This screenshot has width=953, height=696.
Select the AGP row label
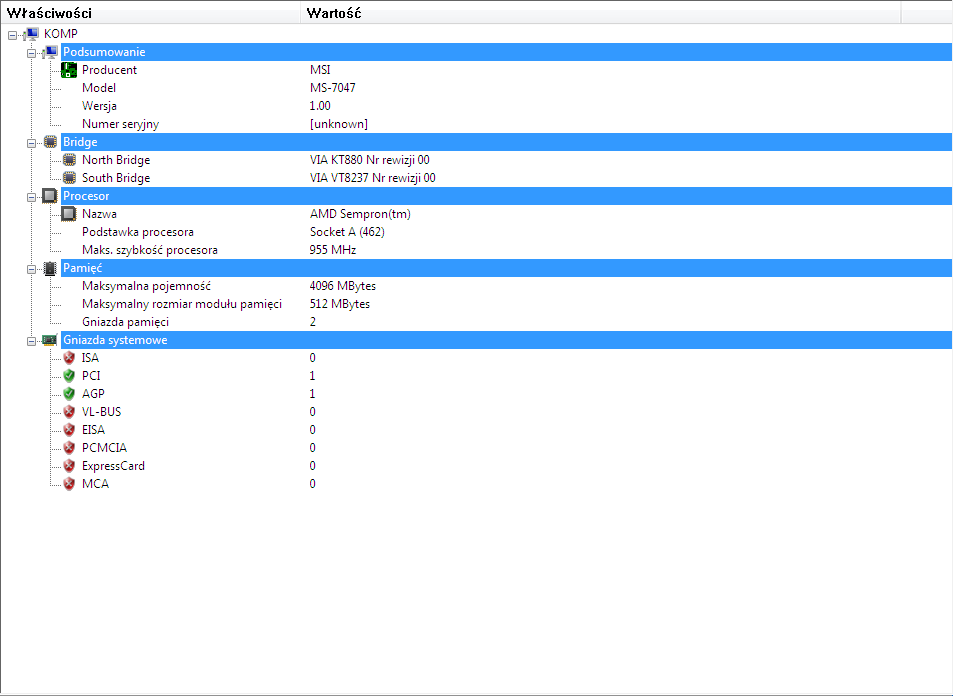point(93,394)
